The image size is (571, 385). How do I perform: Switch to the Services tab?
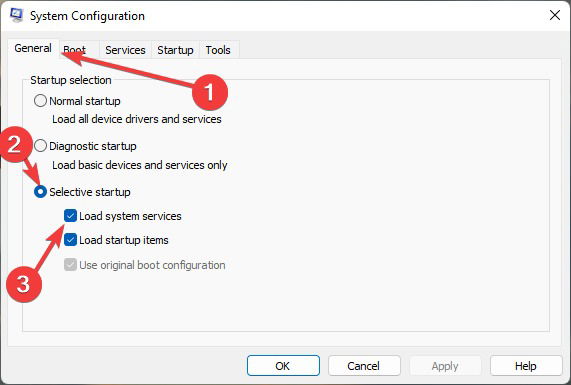pos(125,50)
